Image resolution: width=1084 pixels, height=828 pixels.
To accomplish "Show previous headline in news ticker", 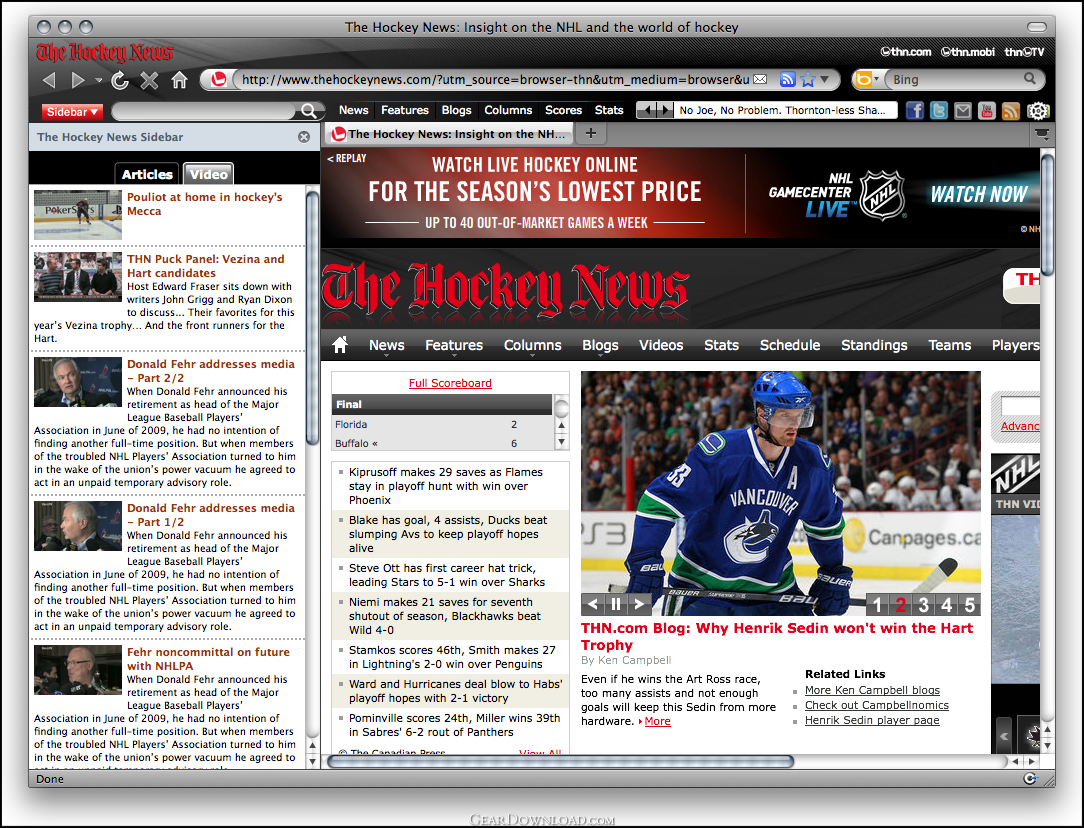I will coord(644,110).
